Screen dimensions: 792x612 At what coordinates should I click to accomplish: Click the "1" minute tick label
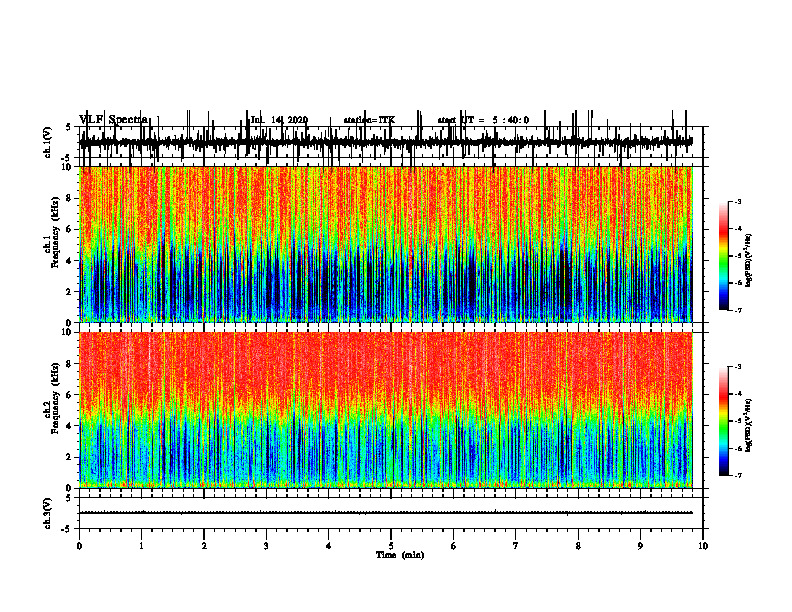click(x=141, y=546)
